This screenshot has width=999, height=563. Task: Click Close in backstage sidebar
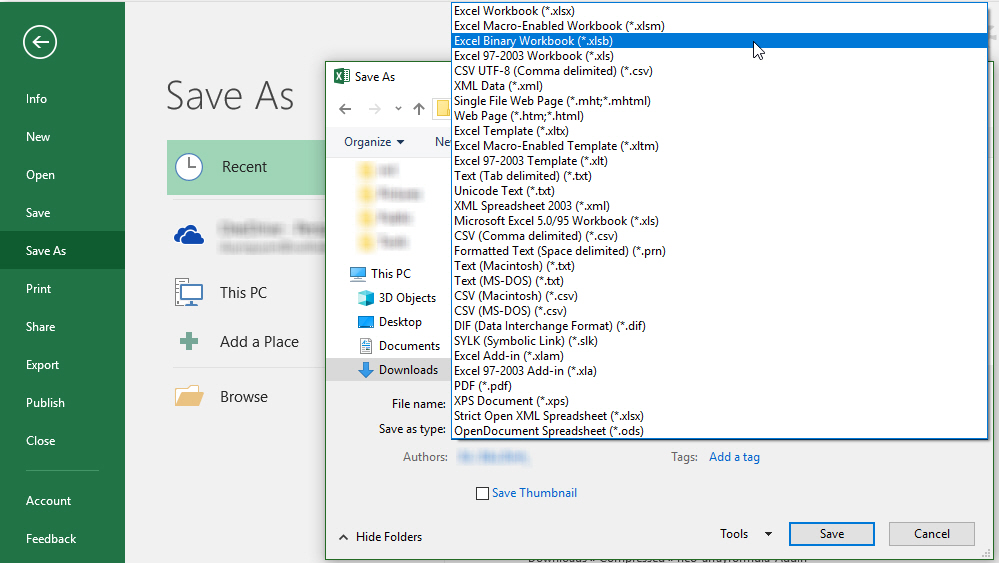62,441
